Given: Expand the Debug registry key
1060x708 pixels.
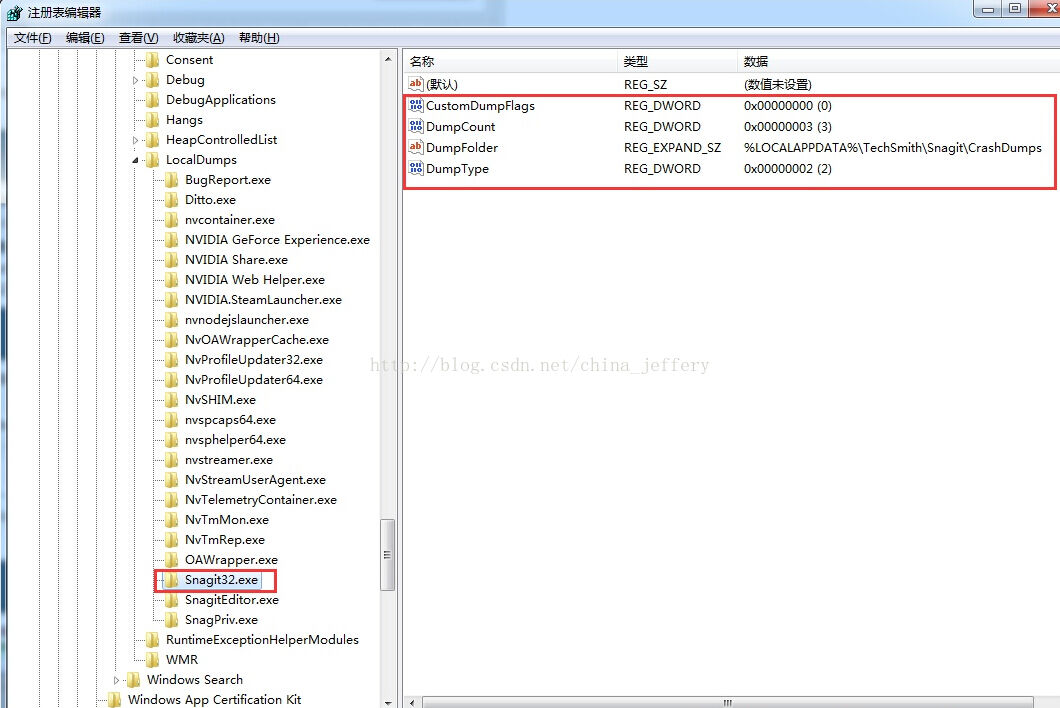Looking at the screenshot, I should pyautogui.click(x=136, y=80).
